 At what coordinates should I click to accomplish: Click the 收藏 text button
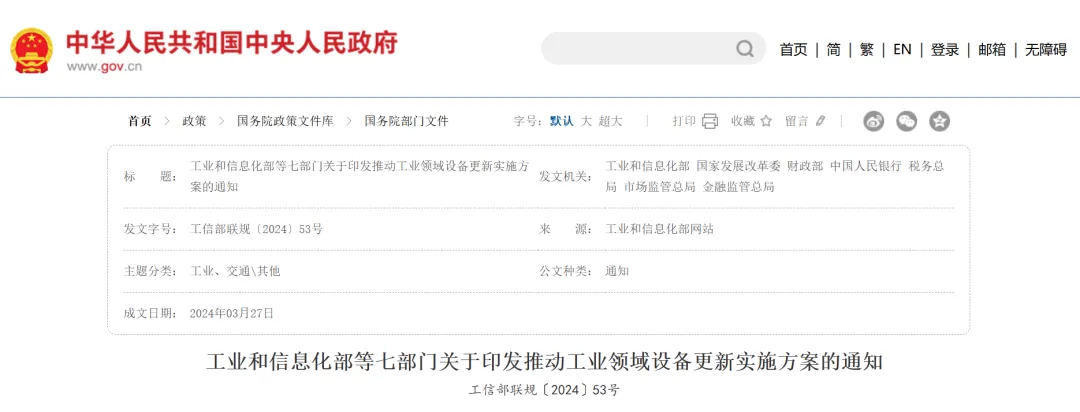tap(743, 121)
